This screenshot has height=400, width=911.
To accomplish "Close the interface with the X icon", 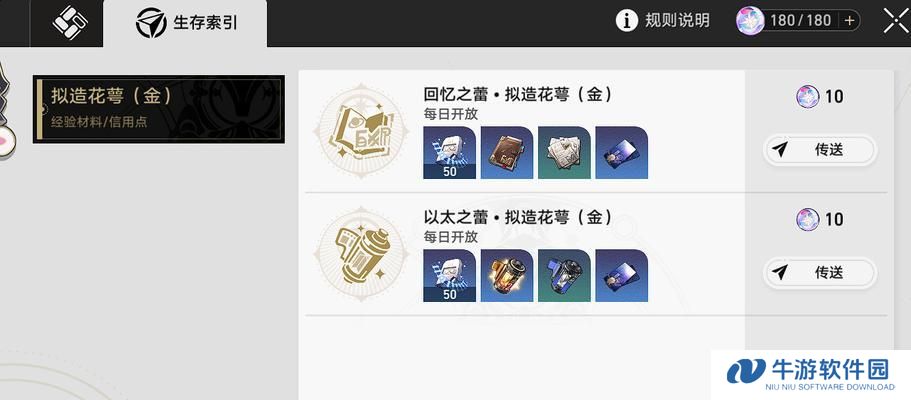I will [x=896, y=21].
